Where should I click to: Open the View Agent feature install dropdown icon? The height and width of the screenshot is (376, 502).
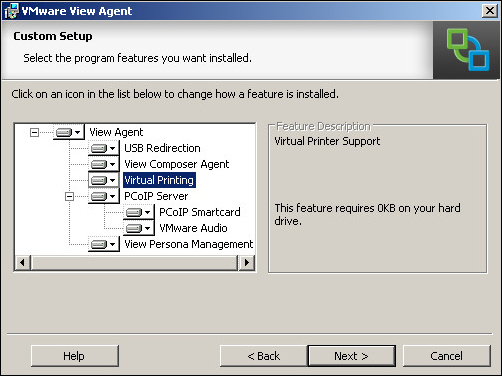pos(69,132)
